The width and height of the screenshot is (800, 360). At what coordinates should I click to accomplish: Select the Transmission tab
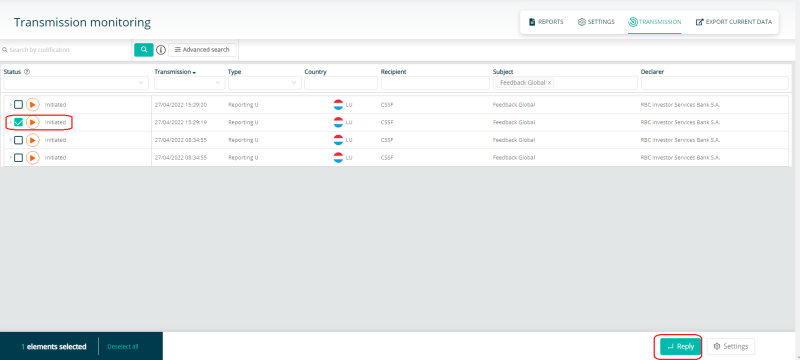tap(655, 22)
